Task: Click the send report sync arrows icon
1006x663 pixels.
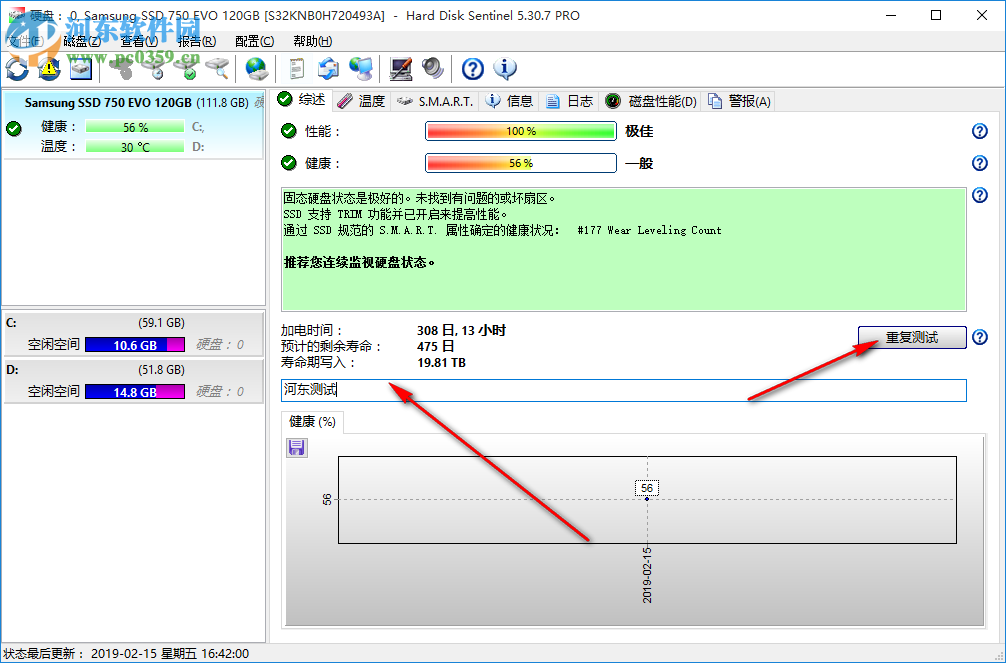Action: [x=328, y=69]
